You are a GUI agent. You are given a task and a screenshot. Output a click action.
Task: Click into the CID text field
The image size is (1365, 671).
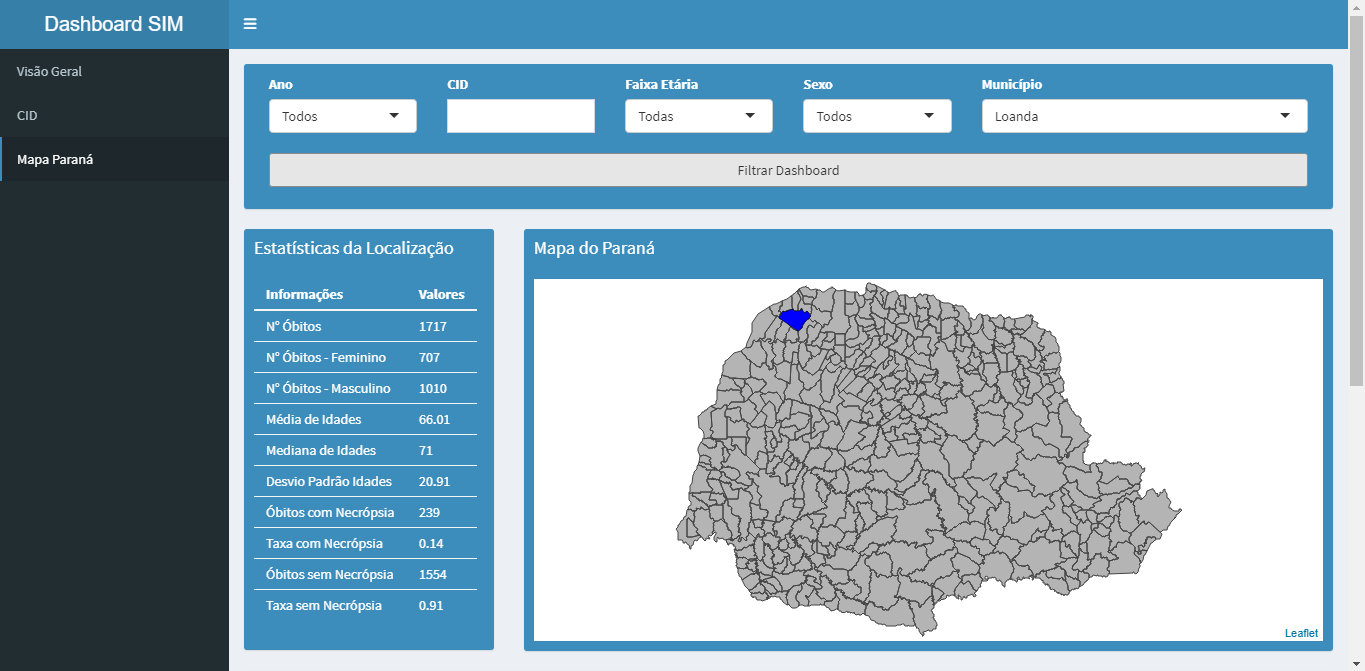pyautogui.click(x=520, y=116)
